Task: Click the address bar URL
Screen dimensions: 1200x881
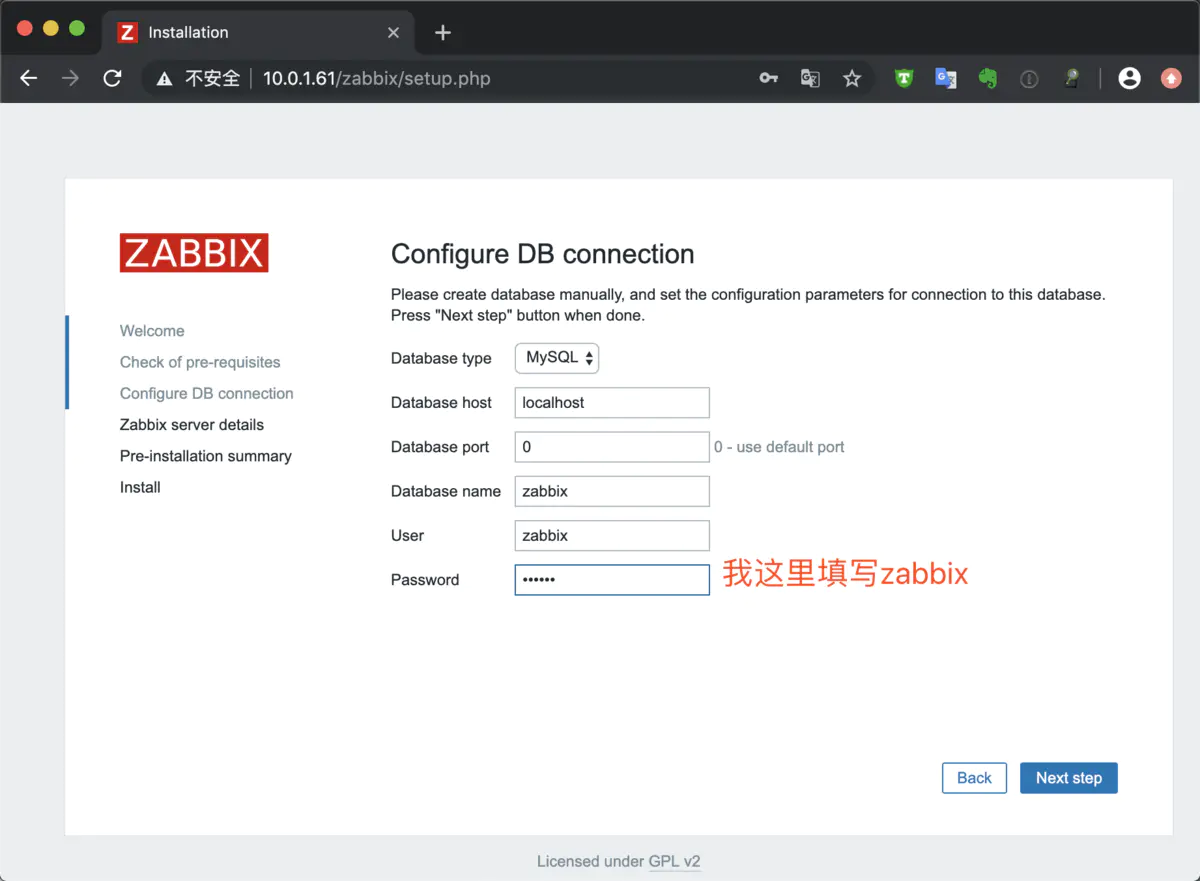Action: click(376, 78)
